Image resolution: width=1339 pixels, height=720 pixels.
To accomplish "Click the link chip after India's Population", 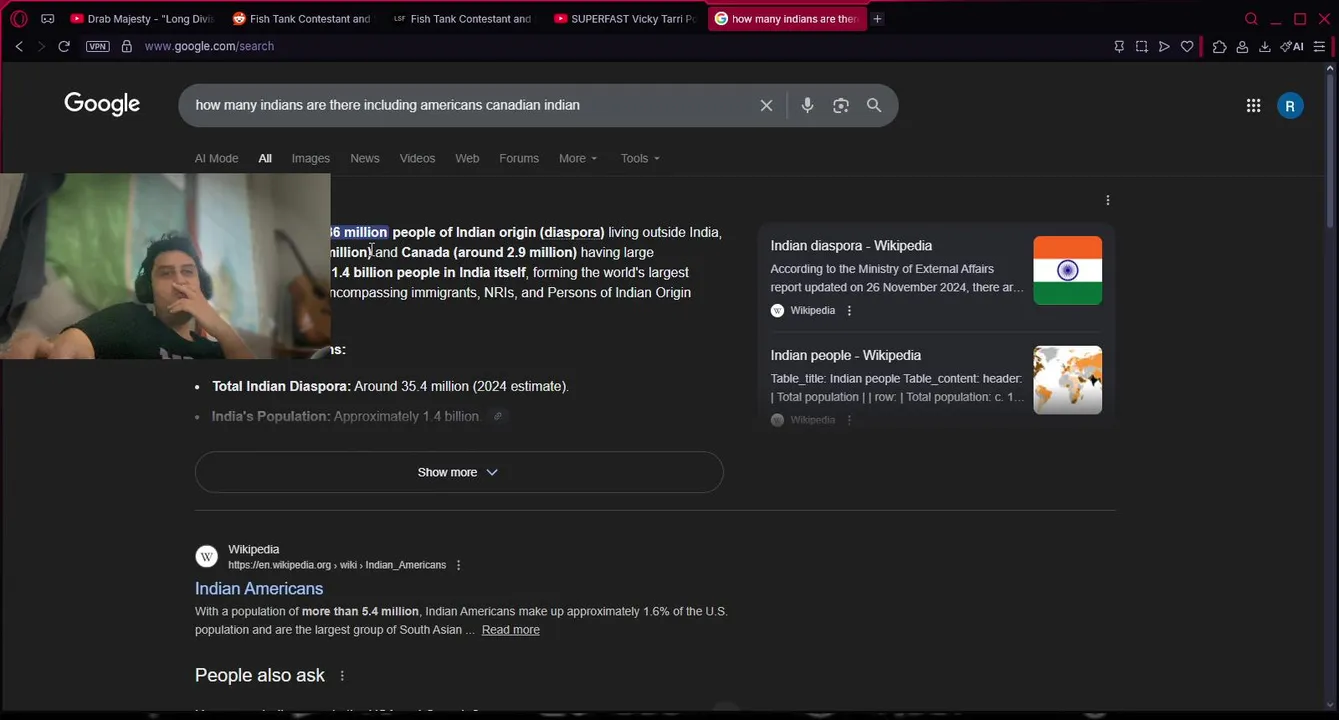I will point(498,416).
